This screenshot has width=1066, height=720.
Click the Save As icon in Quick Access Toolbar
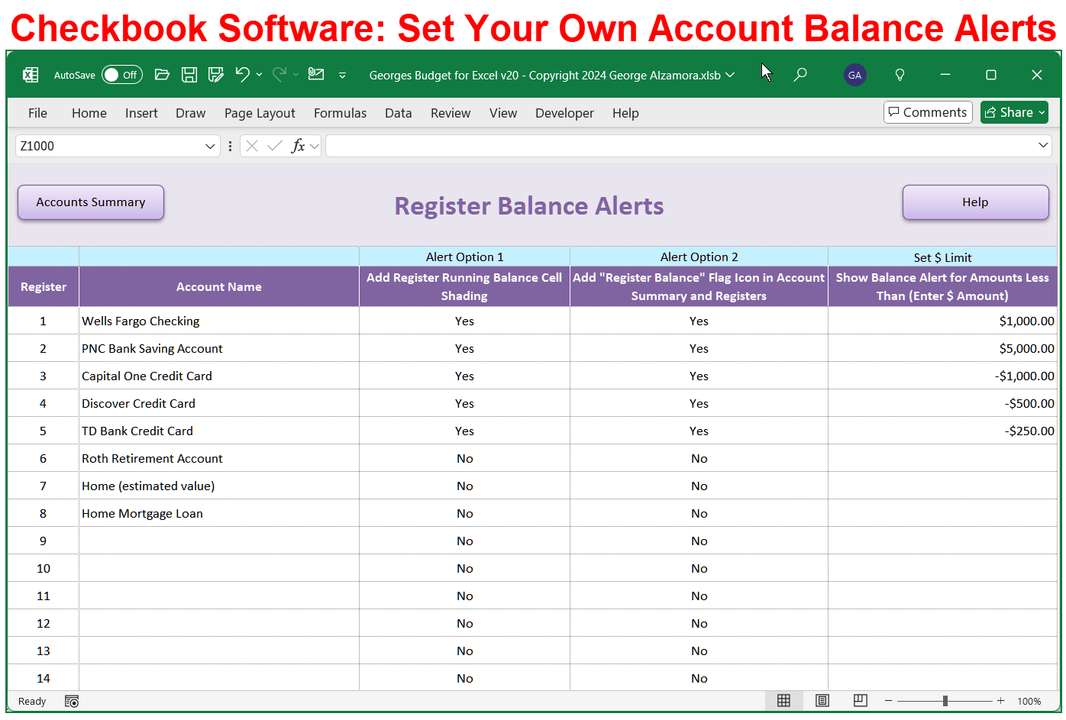point(214,74)
